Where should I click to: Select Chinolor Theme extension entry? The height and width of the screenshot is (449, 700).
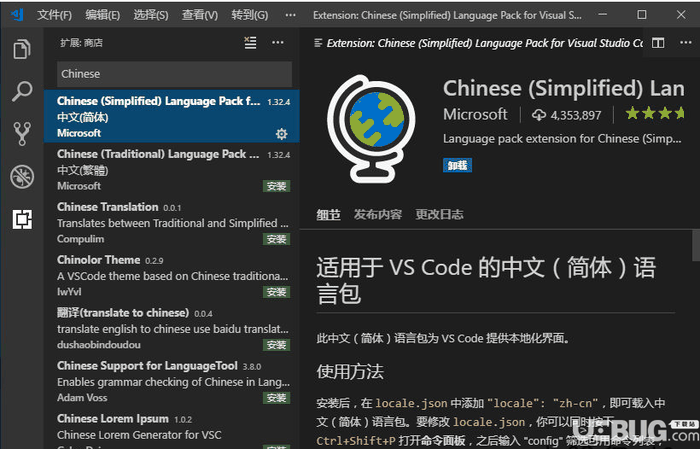(x=172, y=275)
